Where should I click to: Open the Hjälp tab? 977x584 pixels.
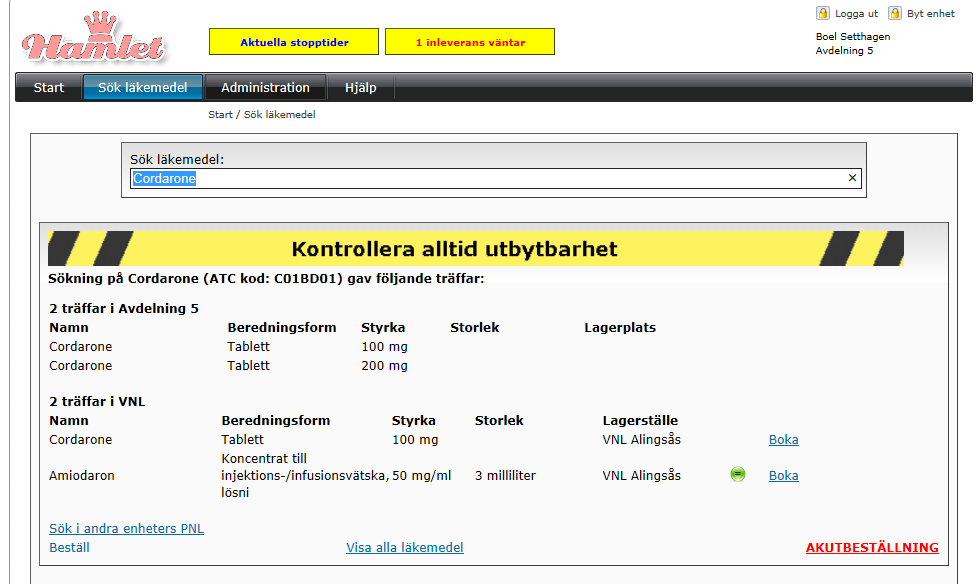pos(360,87)
